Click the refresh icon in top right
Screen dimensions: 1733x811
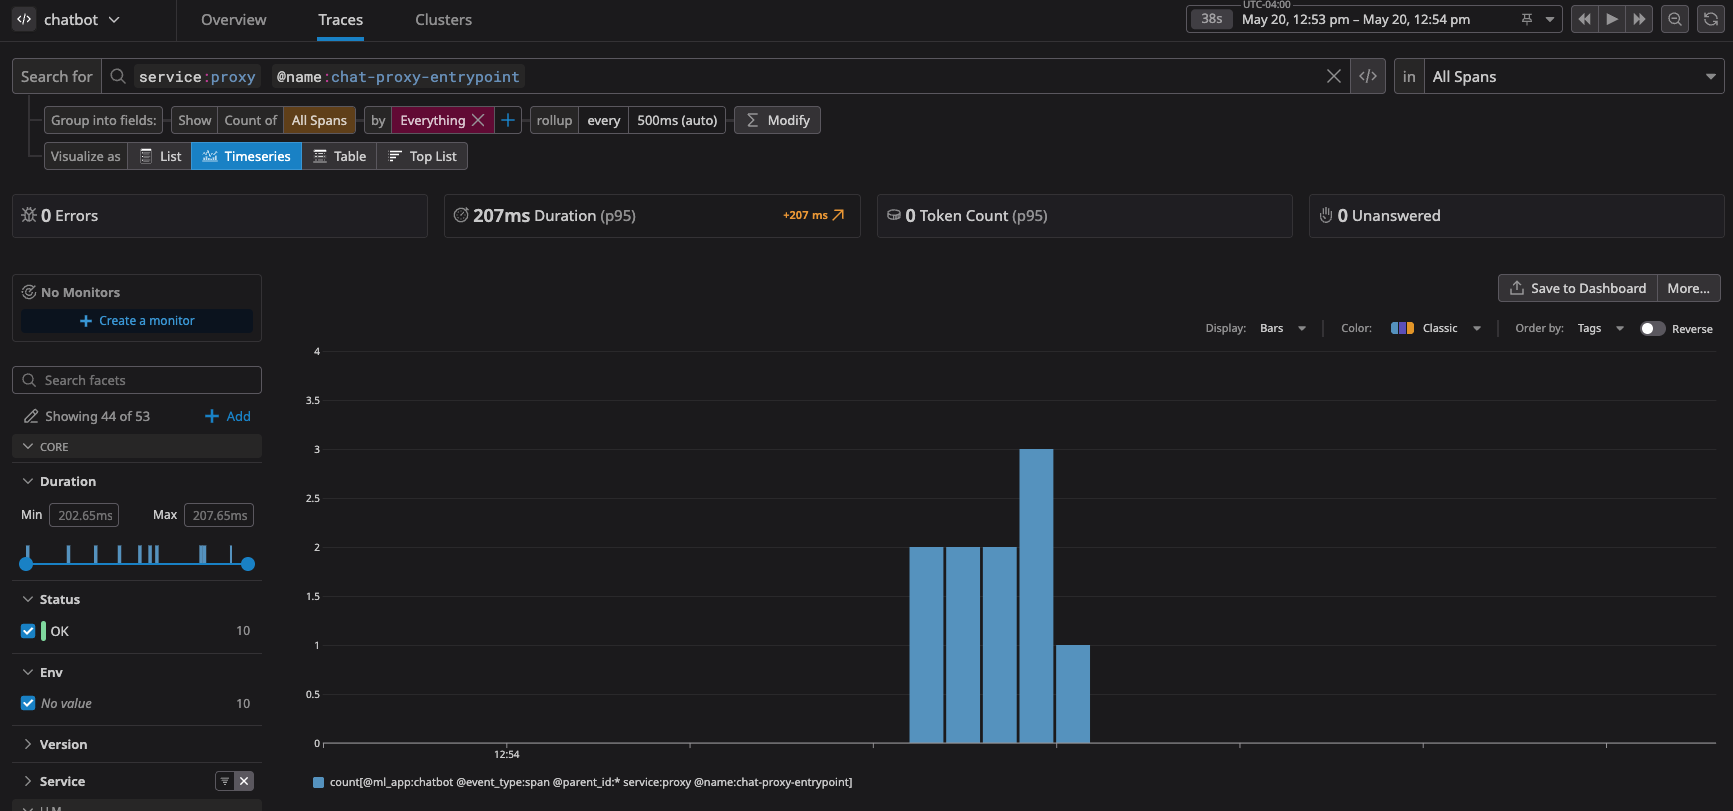[1711, 19]
